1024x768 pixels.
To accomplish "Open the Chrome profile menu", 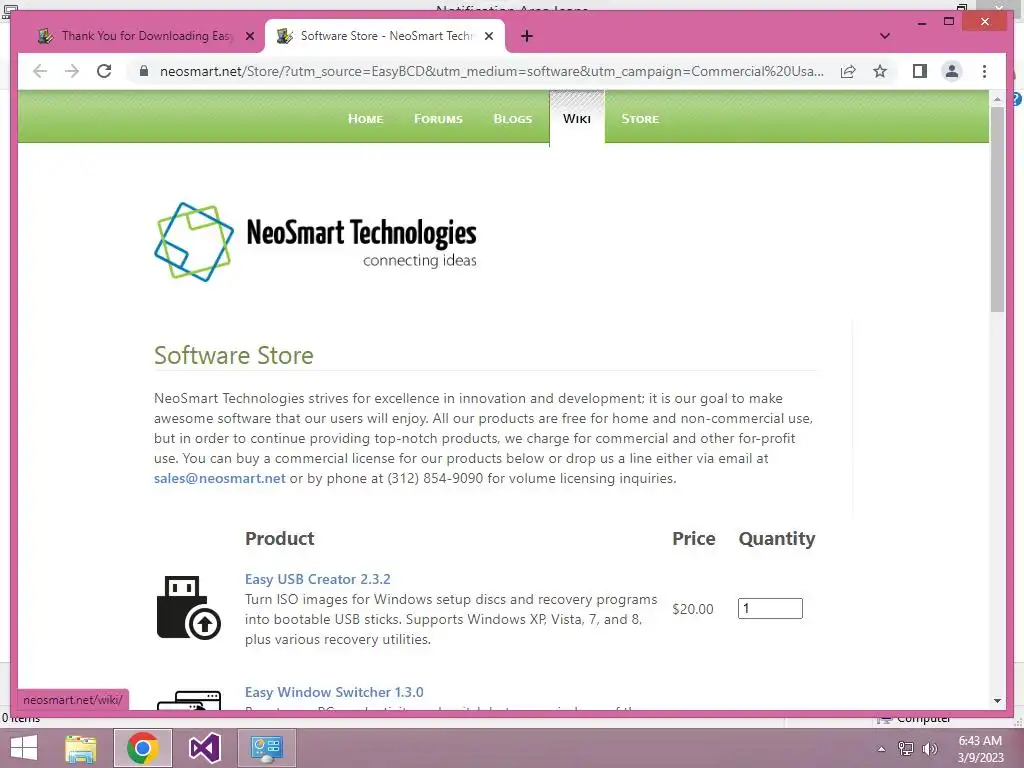I will (x=952, y=71).
